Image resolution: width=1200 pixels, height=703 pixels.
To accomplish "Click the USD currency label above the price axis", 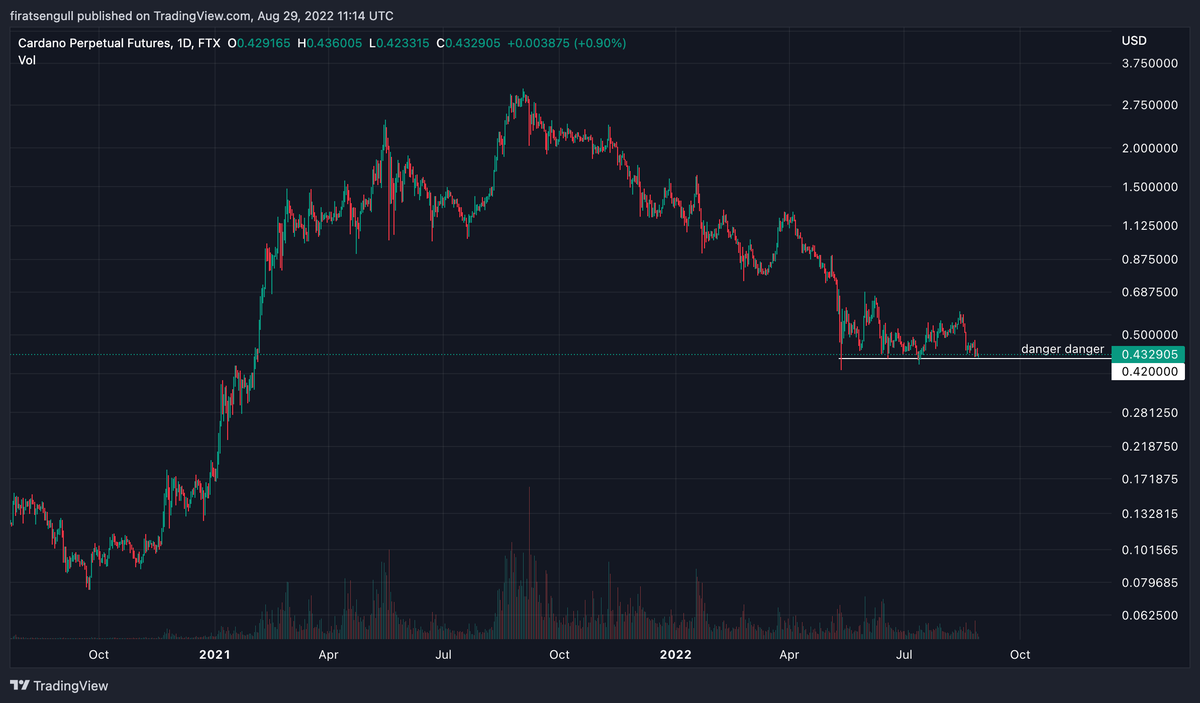I will tap(1134, 41).
